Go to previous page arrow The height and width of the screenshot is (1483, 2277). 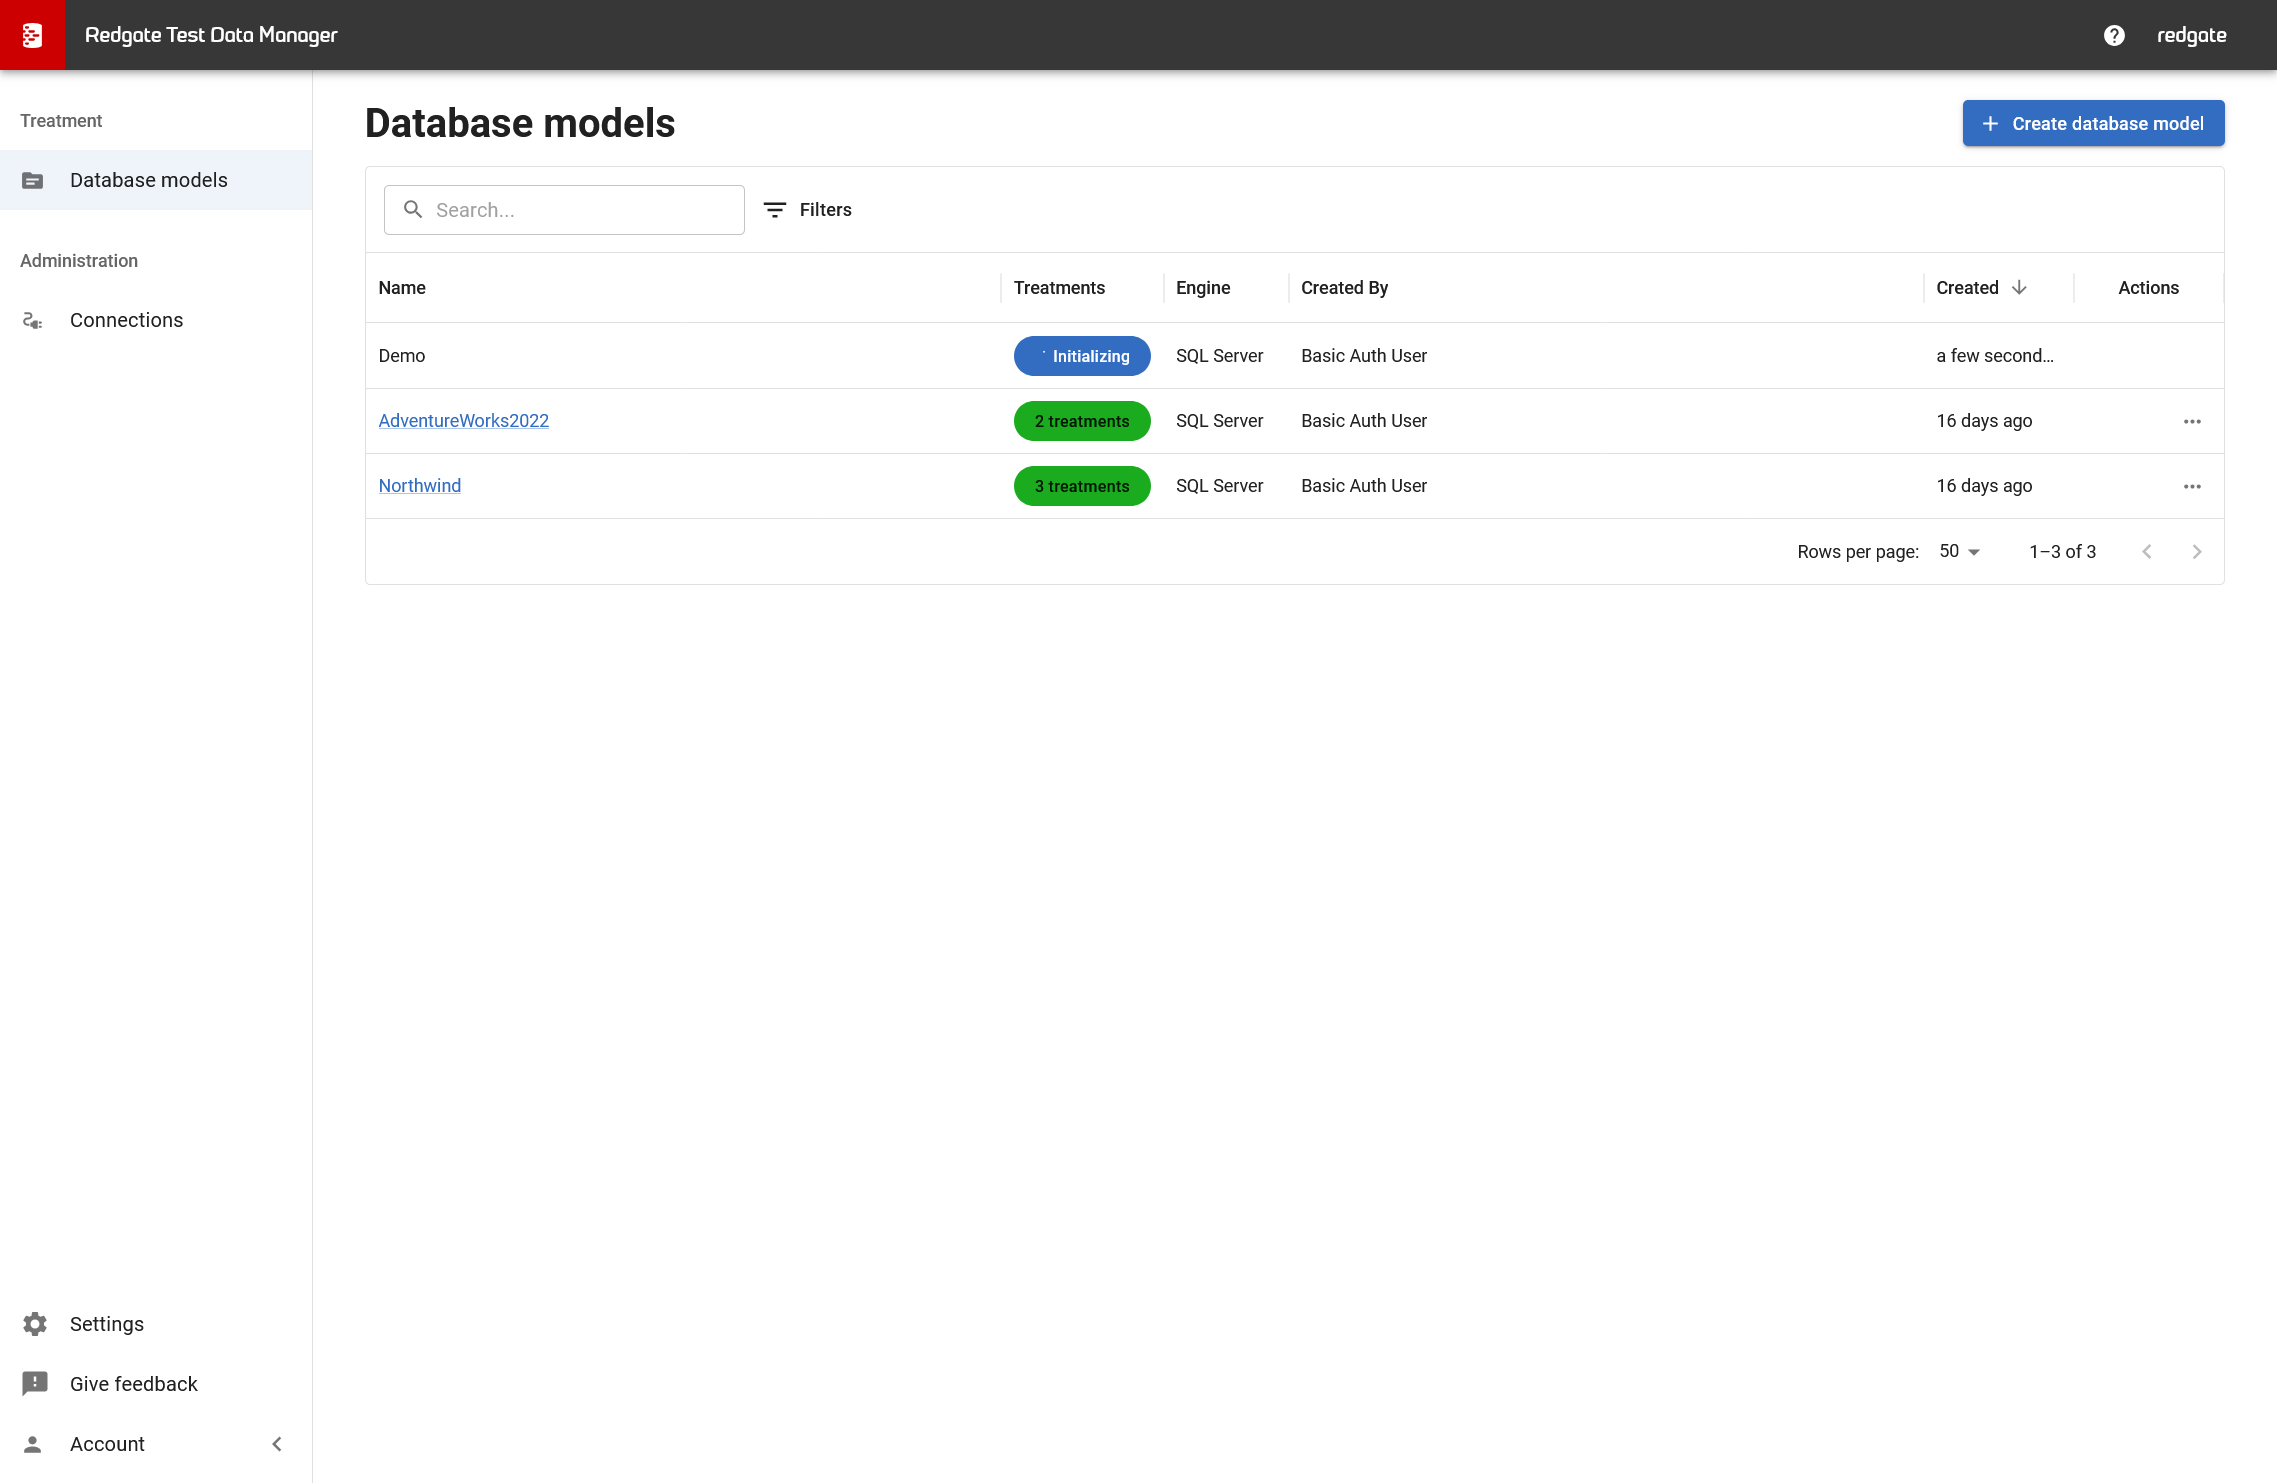click(x=2147, y=552)
